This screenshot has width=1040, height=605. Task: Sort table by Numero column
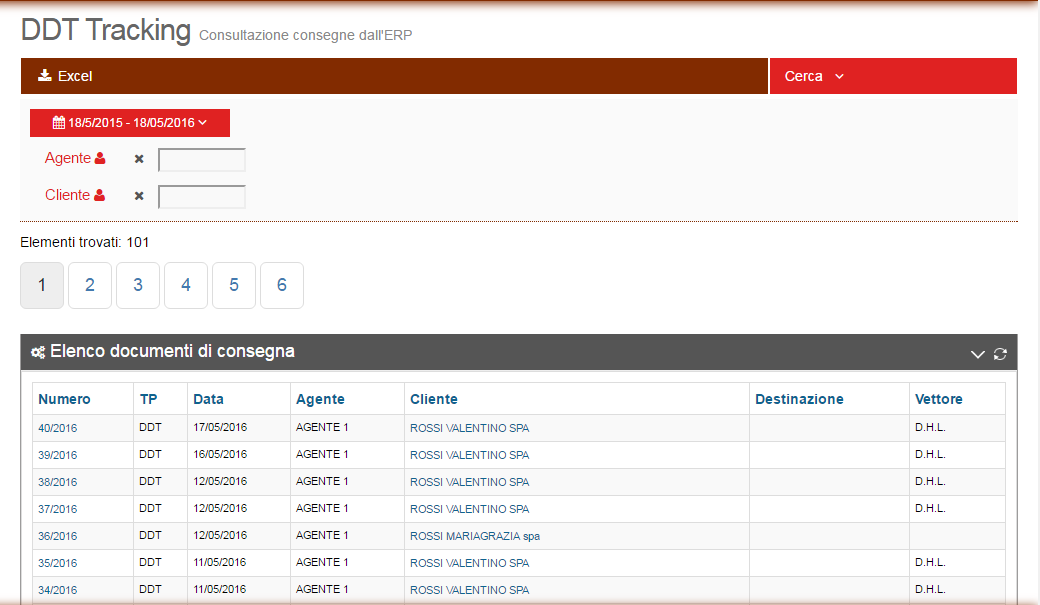click(x=64, y=399)
